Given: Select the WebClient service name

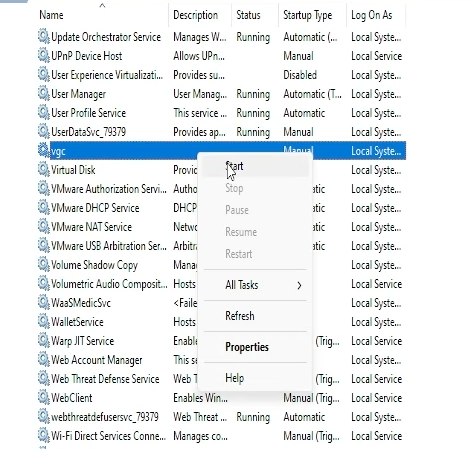Looking at the screenshot, I should [x=71, y=398].
